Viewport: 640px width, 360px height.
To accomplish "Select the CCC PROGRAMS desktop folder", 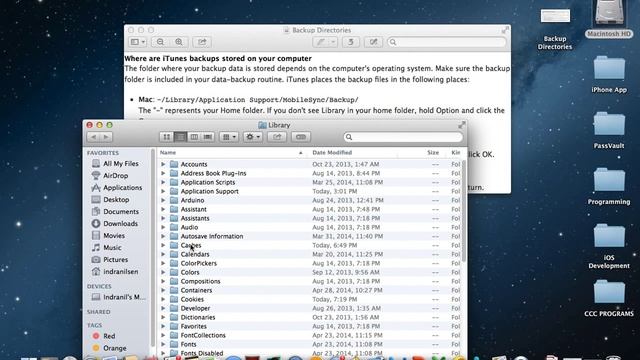I will 609,298.
